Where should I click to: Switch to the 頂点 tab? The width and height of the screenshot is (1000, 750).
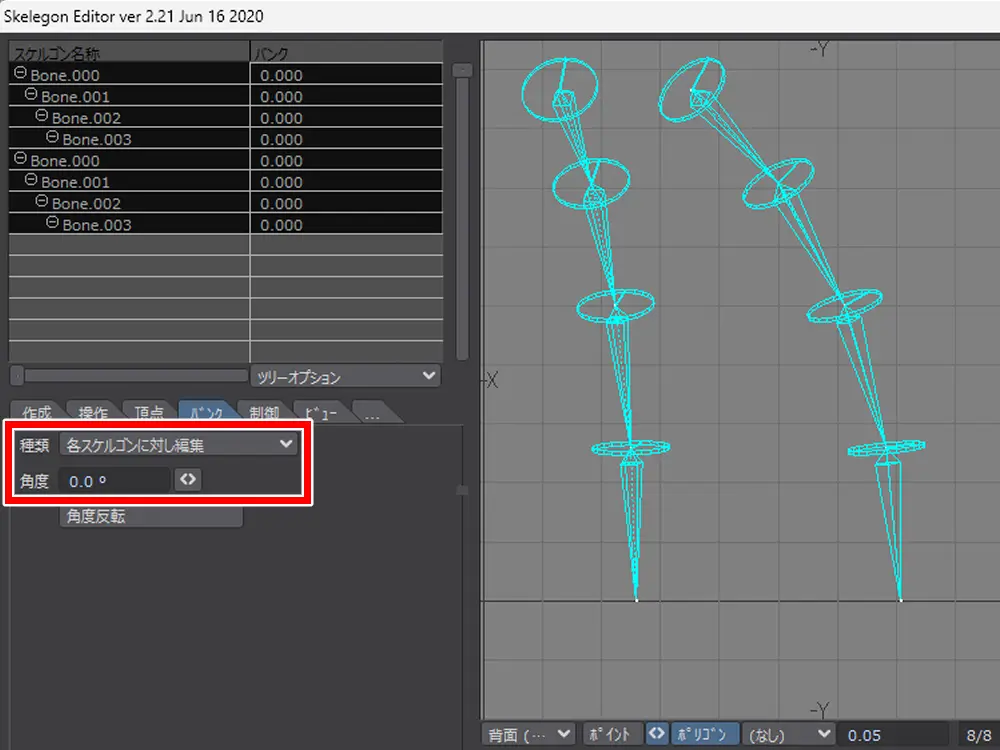click(149, 412)
